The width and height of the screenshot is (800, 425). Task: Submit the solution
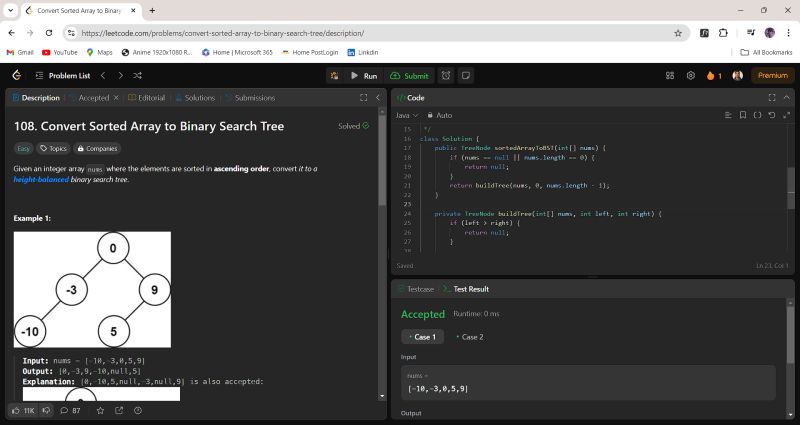409,75
